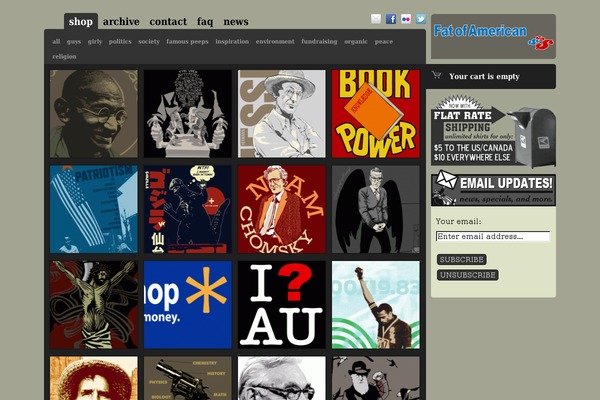Open the gray robots on black thumbnail

click(x=188, y=114)
